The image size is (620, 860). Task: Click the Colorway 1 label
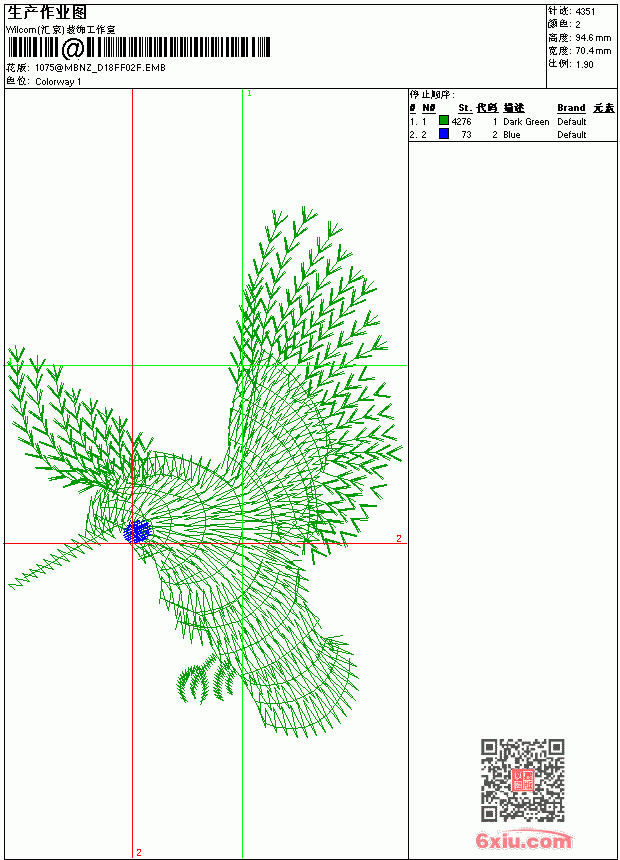[x=58, y=82]
